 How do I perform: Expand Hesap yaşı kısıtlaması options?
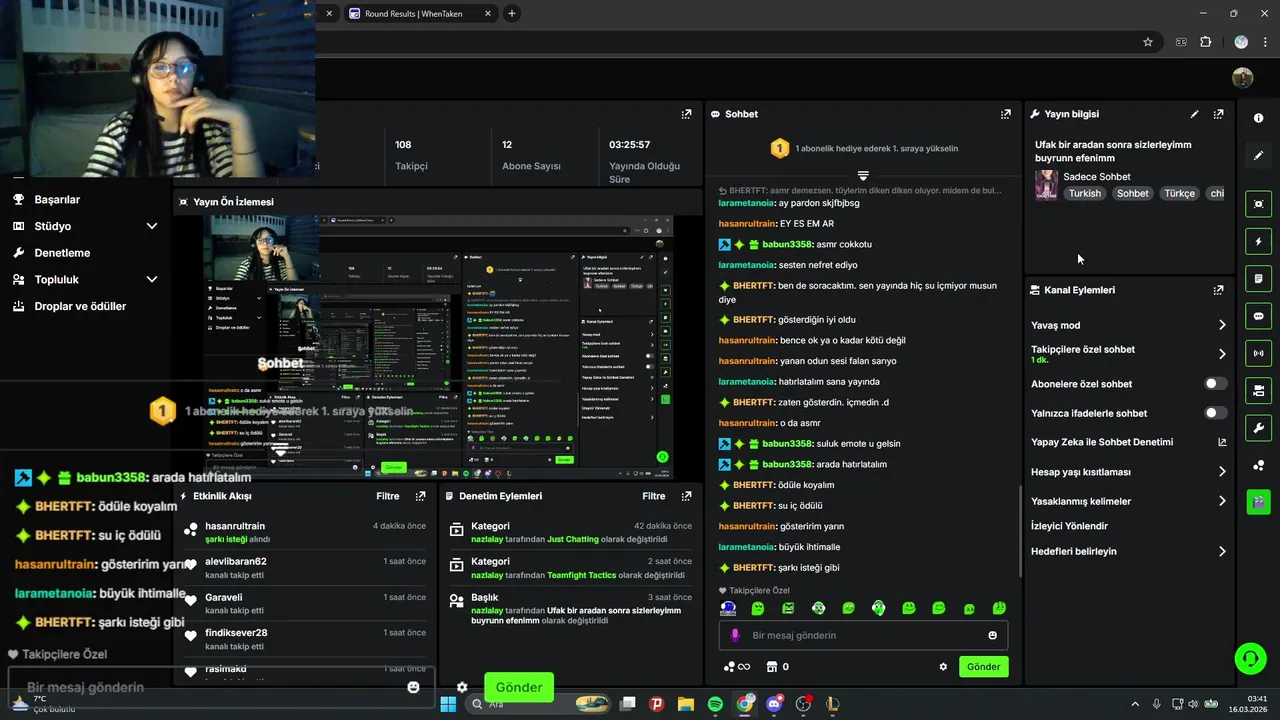[1222, 472]
